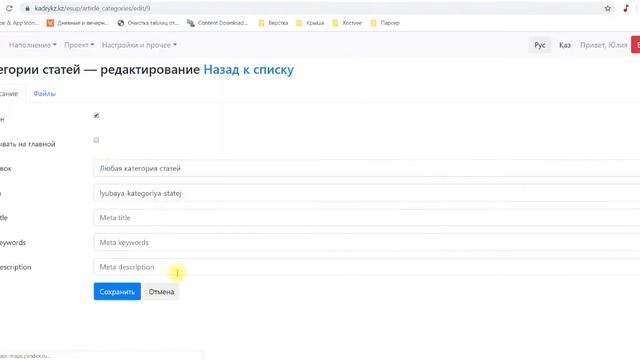Image resolution: width=640 pixels, height=360 pixels.
Task: Focus the Meta title input
Action: click(367, 218)
